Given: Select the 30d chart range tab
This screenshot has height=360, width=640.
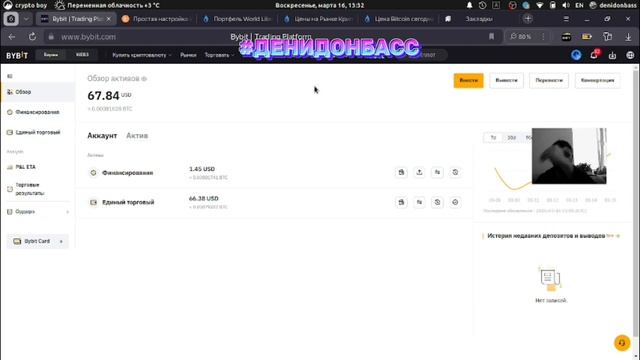Looking at the screenshot, I should 511,138.
